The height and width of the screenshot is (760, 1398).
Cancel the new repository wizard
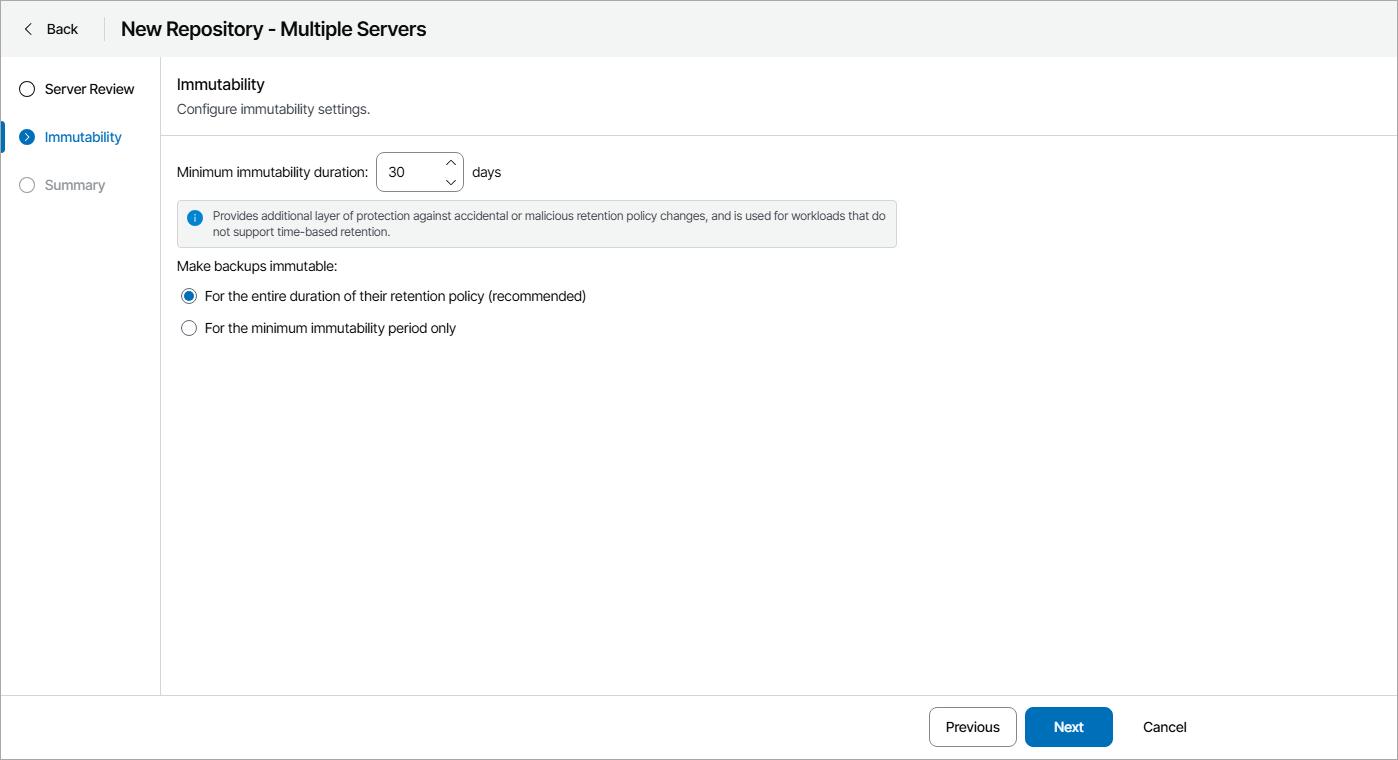(1164, 727)
